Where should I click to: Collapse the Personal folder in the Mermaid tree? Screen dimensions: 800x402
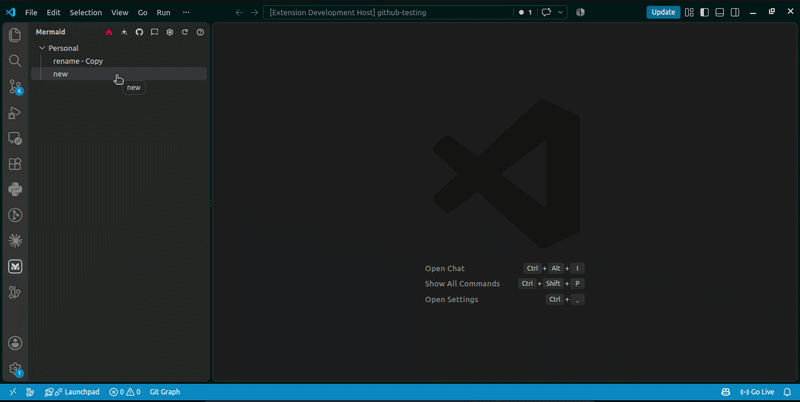point(42,48)
